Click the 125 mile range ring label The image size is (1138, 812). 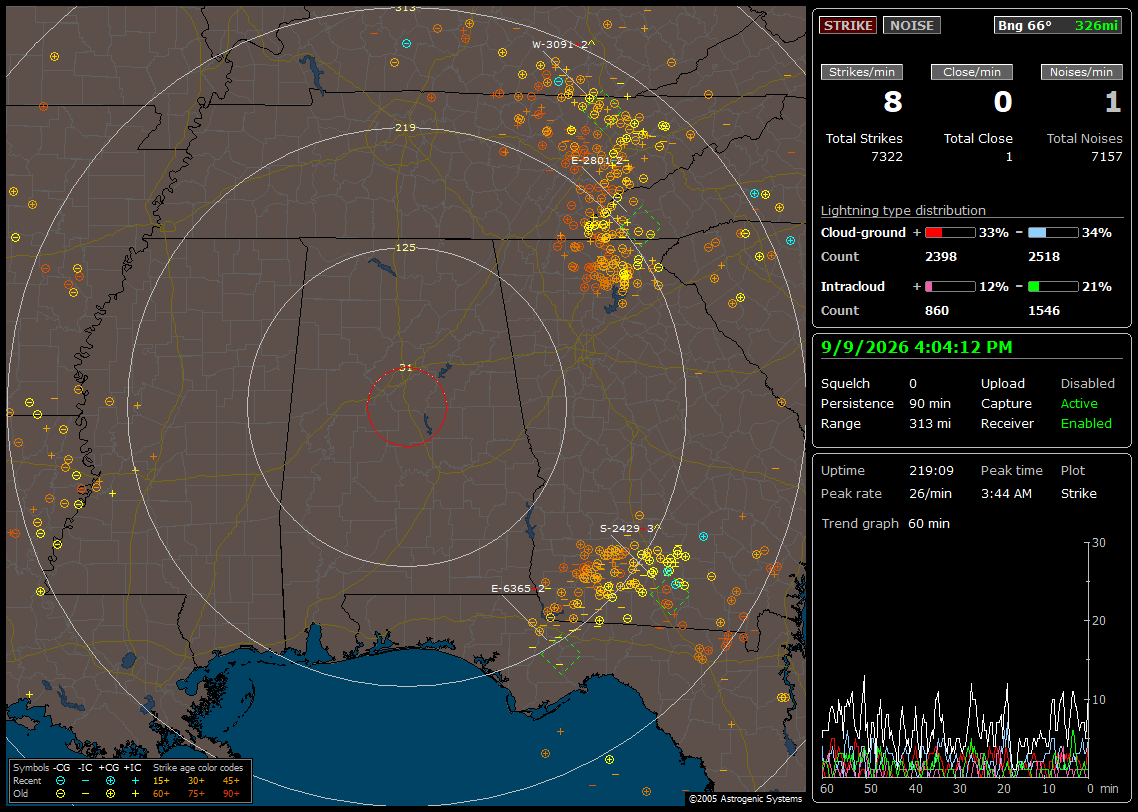tap(405, 247)
